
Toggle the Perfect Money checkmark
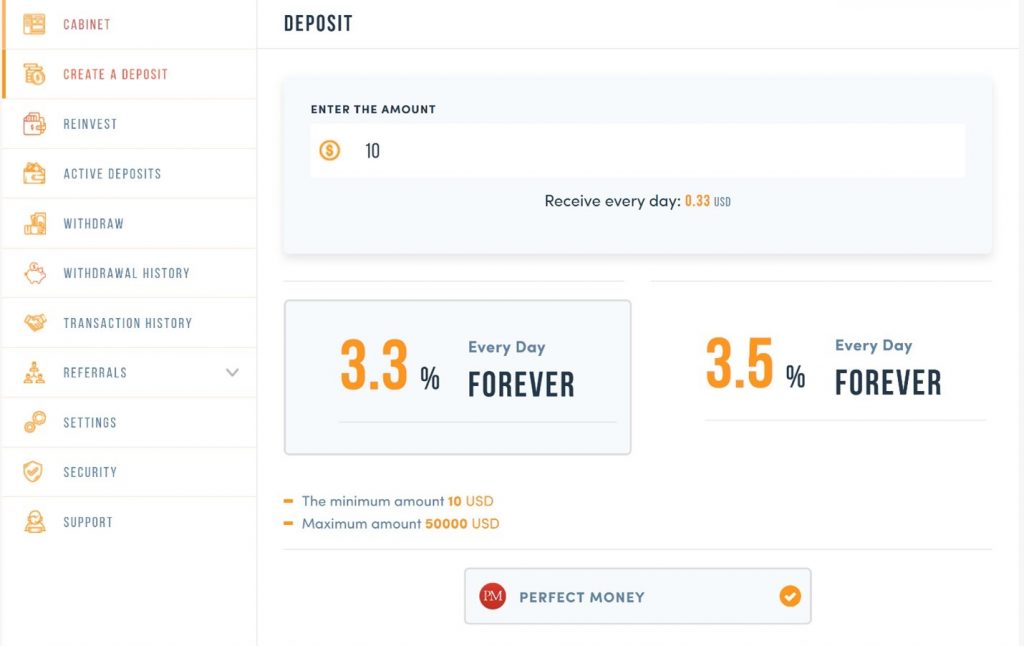coord(790,596)
